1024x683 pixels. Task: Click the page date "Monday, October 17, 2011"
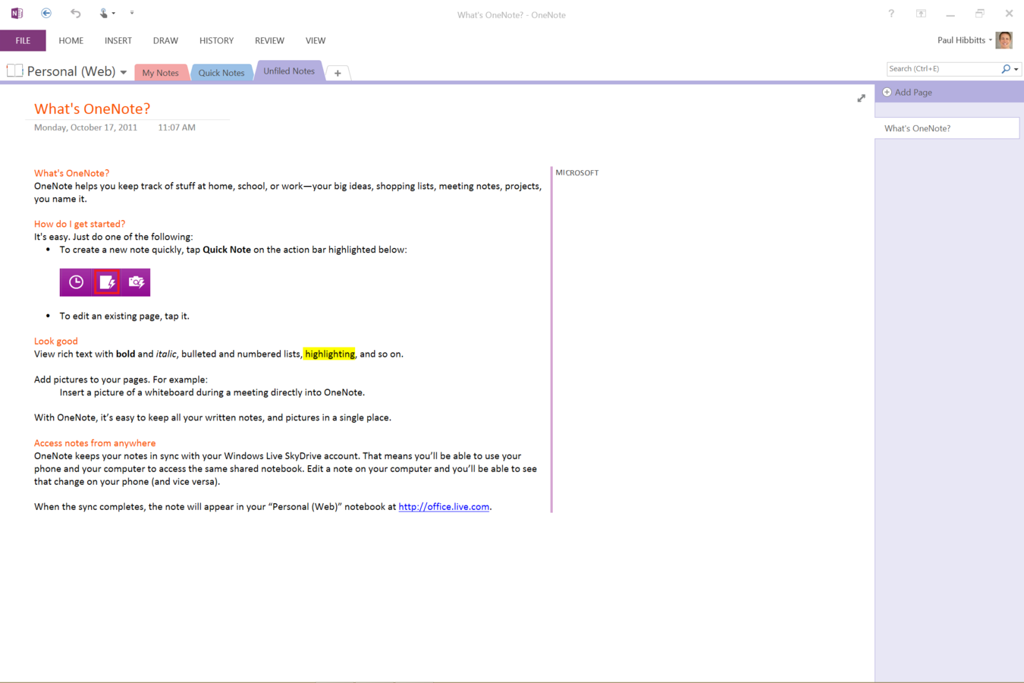click(x=86, y=127)
